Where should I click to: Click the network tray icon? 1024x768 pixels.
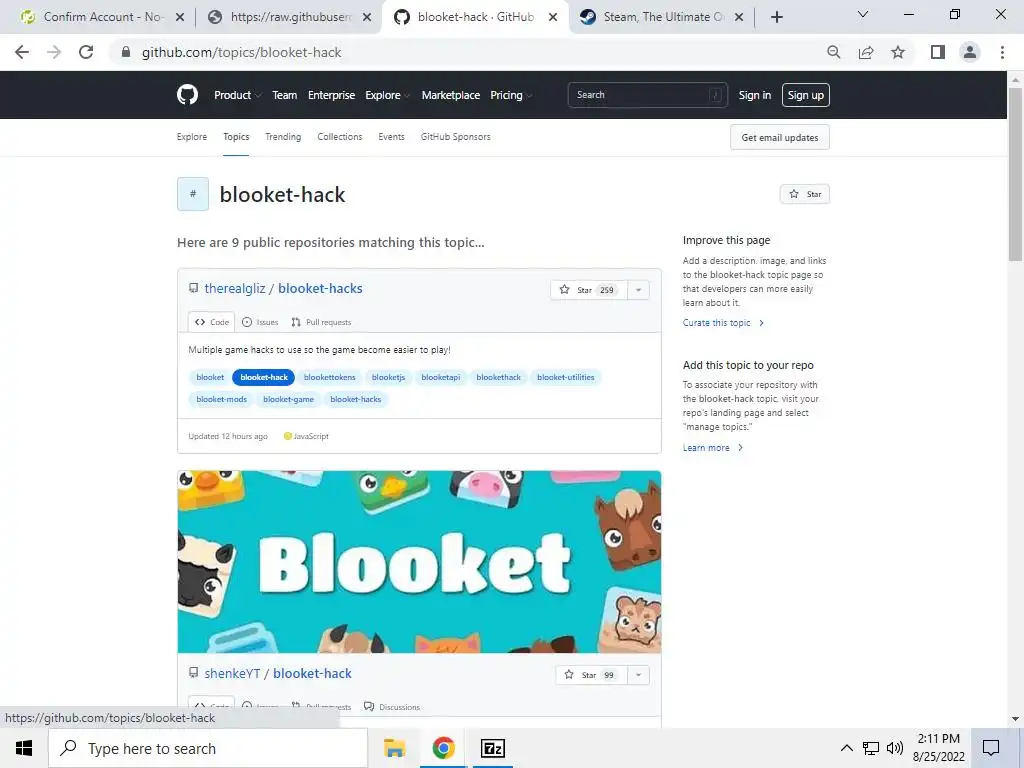point(871,748)
